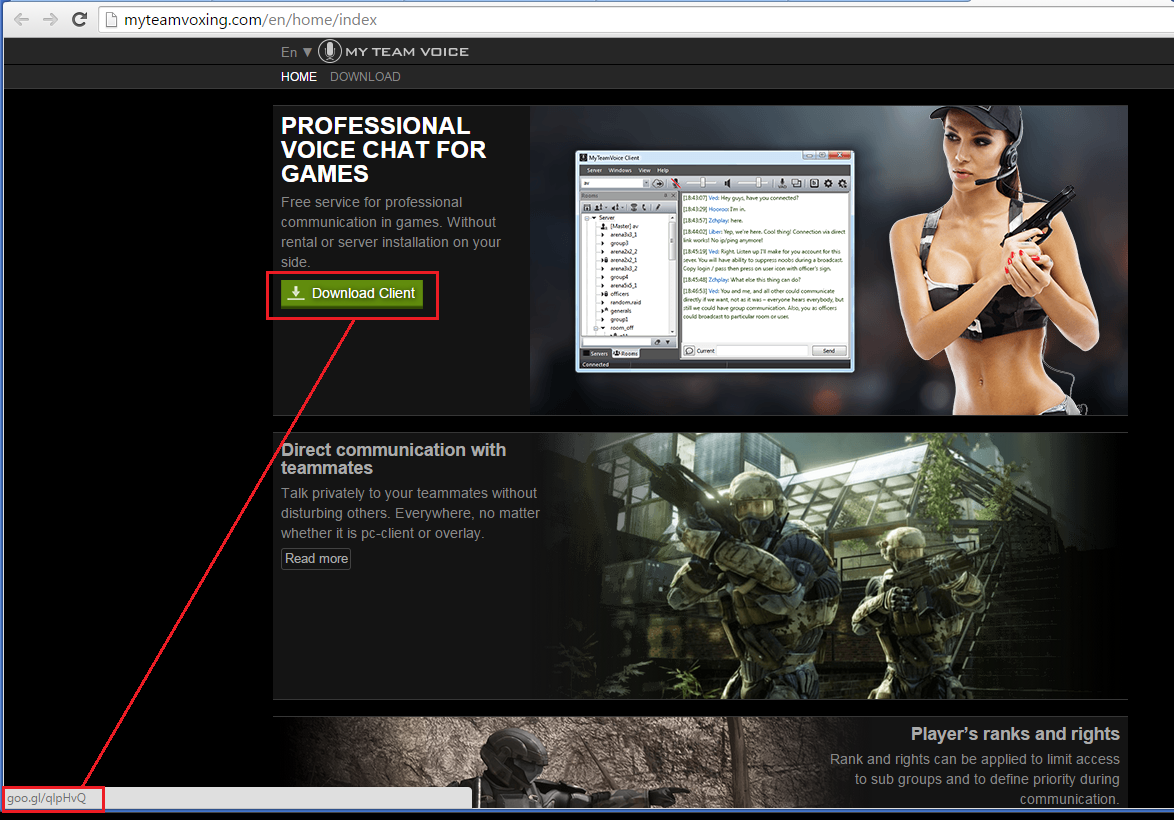Open the DOWNLOAD navigation tab

pyautogui.click(x=365, y=76)
